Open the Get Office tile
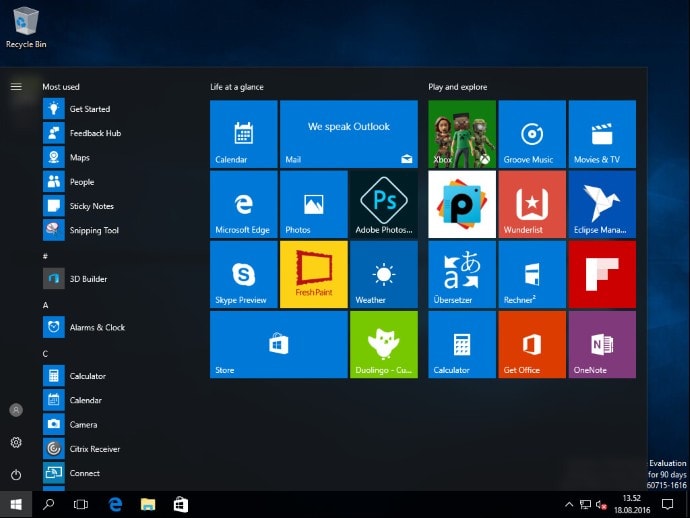 (x=532, y=345)
